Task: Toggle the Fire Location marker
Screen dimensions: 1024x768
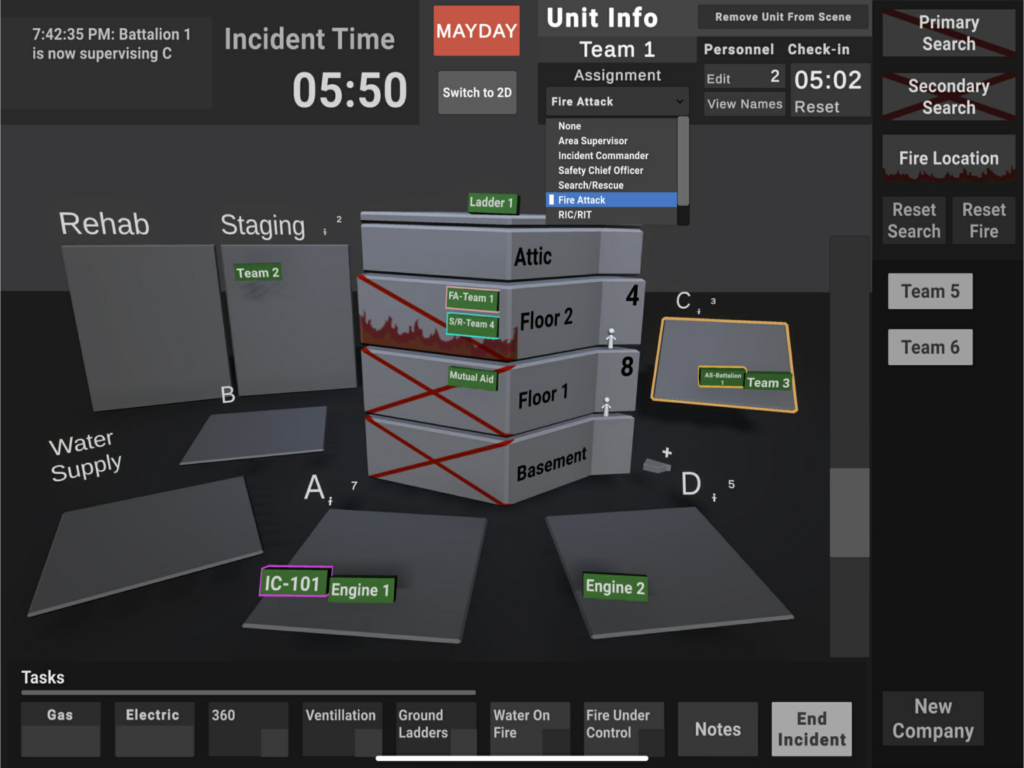Action: (x=948, y=159)
